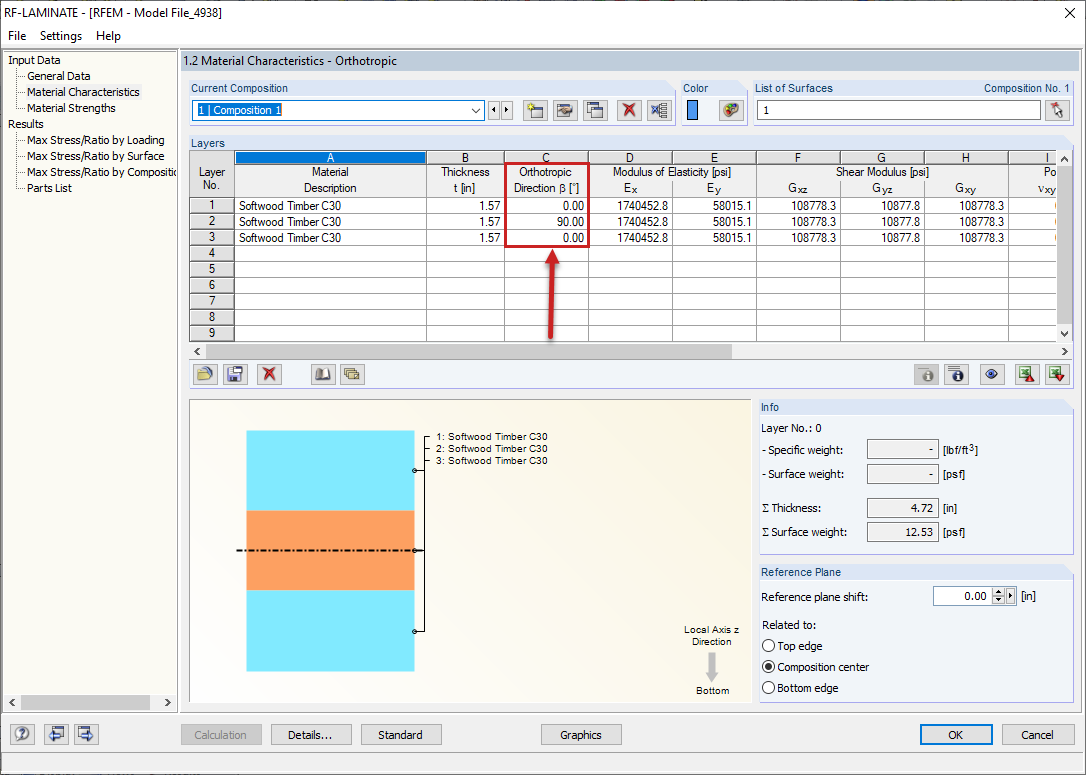Click the navigator tree horizontal scrollbar
The width and height of the screenshot is (1086, 775).
coord(85,702)
